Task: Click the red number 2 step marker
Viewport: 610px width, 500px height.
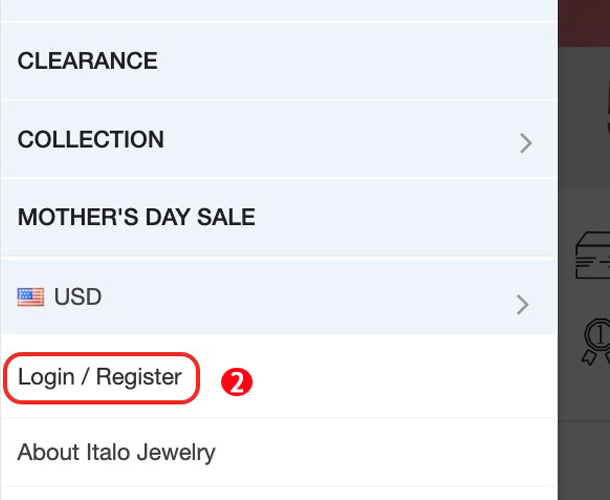Action: pyautogui.click(x=235, y=381)
